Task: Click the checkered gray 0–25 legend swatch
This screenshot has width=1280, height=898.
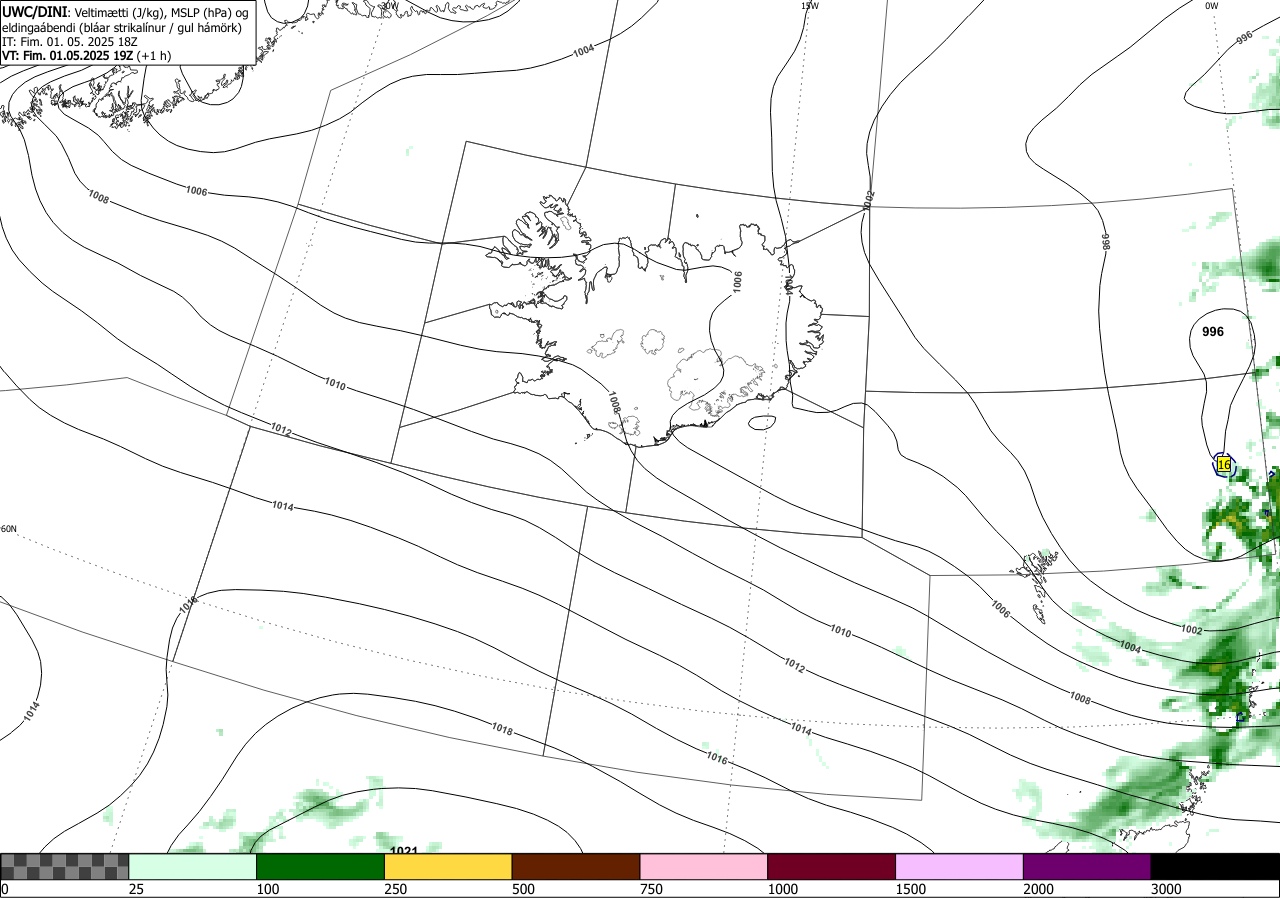Action: [x=64, y=866]
